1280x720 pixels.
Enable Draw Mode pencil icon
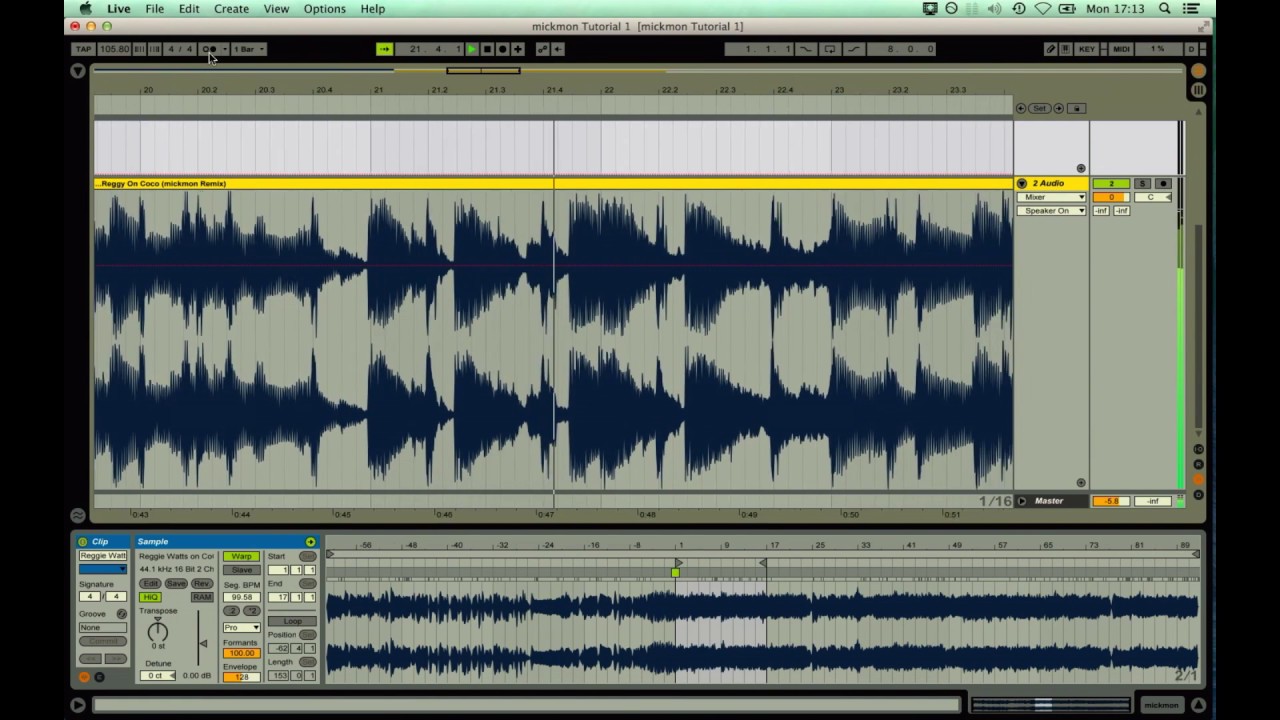click(x=1050, y=49)
